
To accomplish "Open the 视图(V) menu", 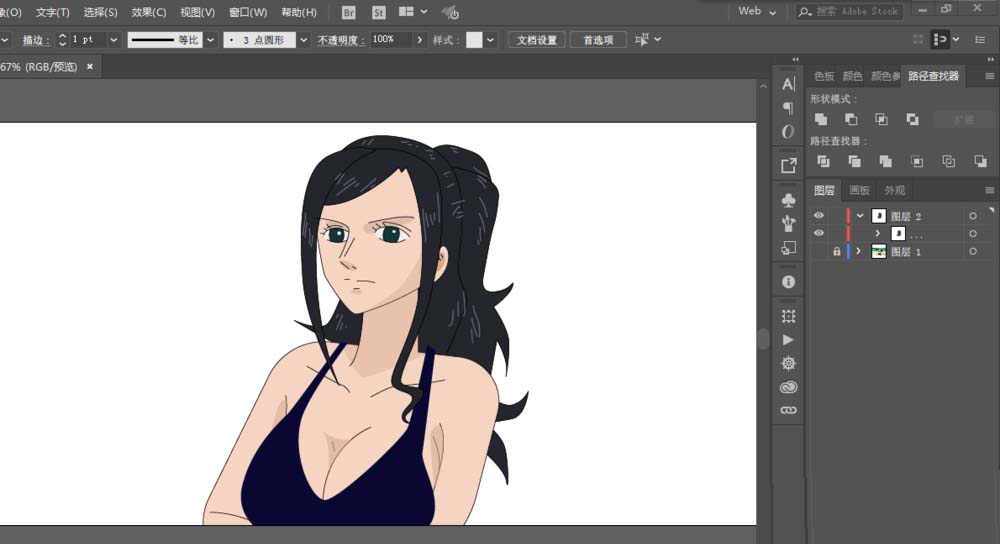I will click(198, 12).
